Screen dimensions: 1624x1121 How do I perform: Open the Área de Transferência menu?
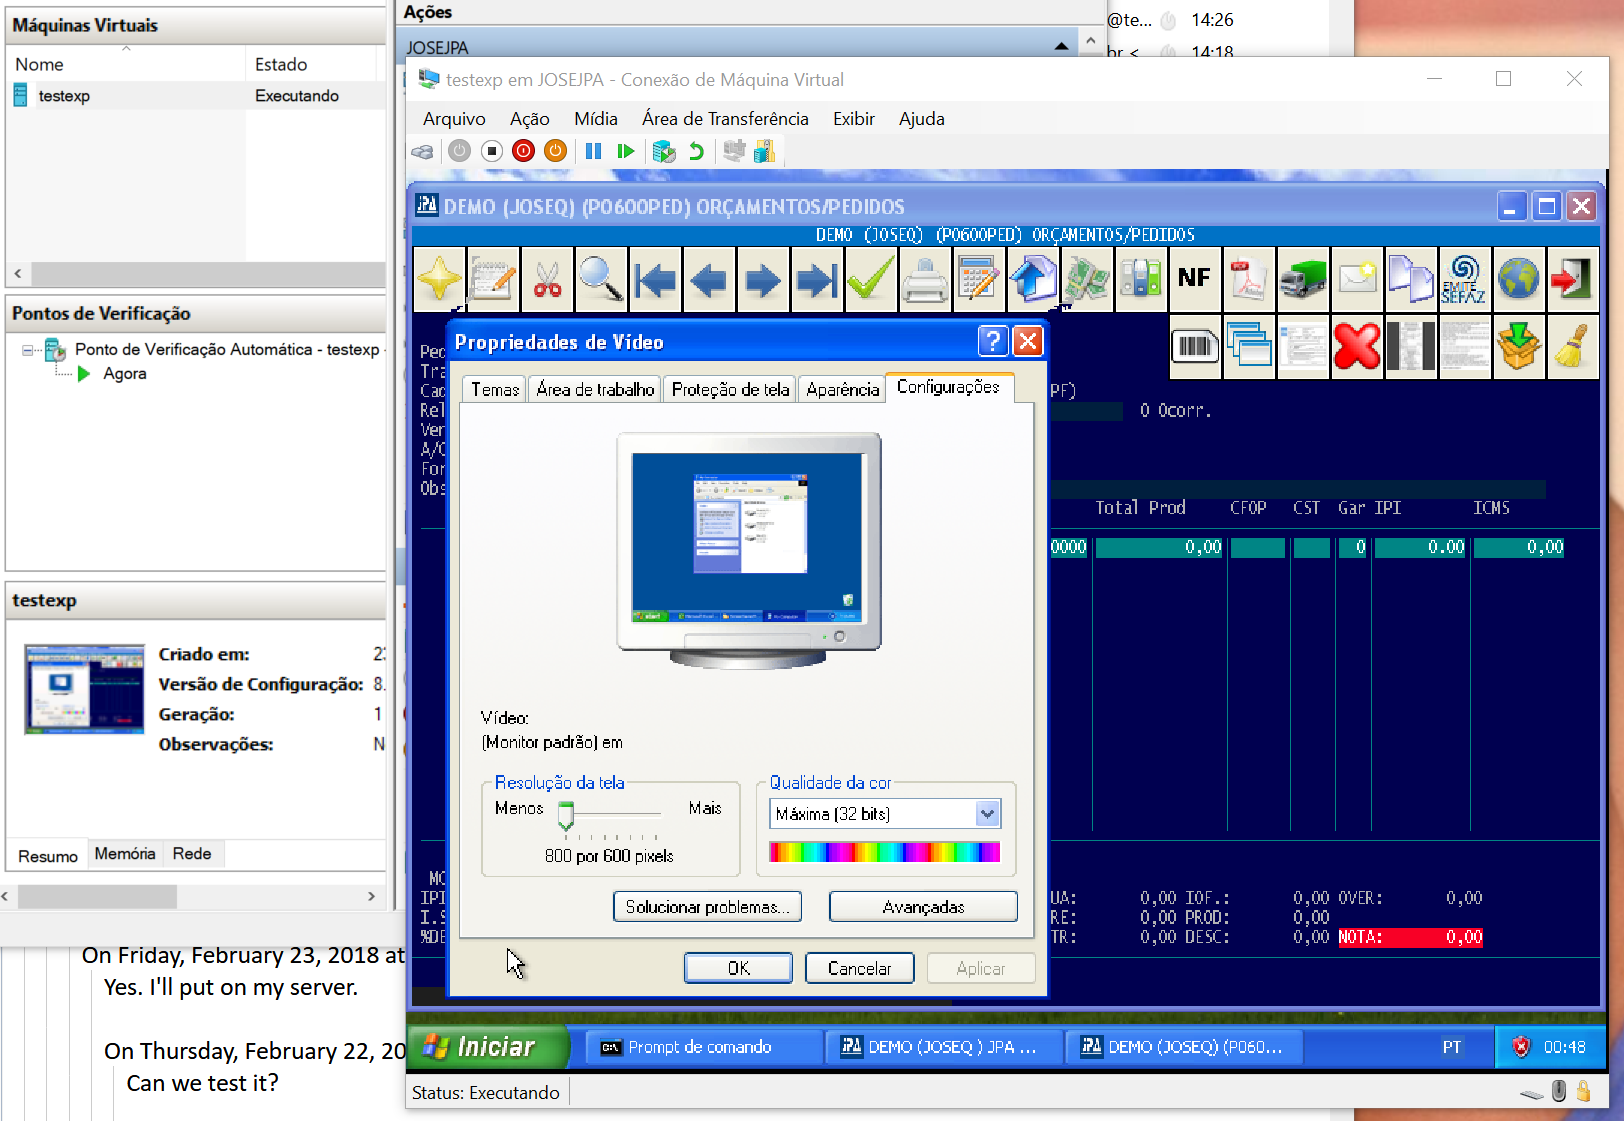pos(724,119)
